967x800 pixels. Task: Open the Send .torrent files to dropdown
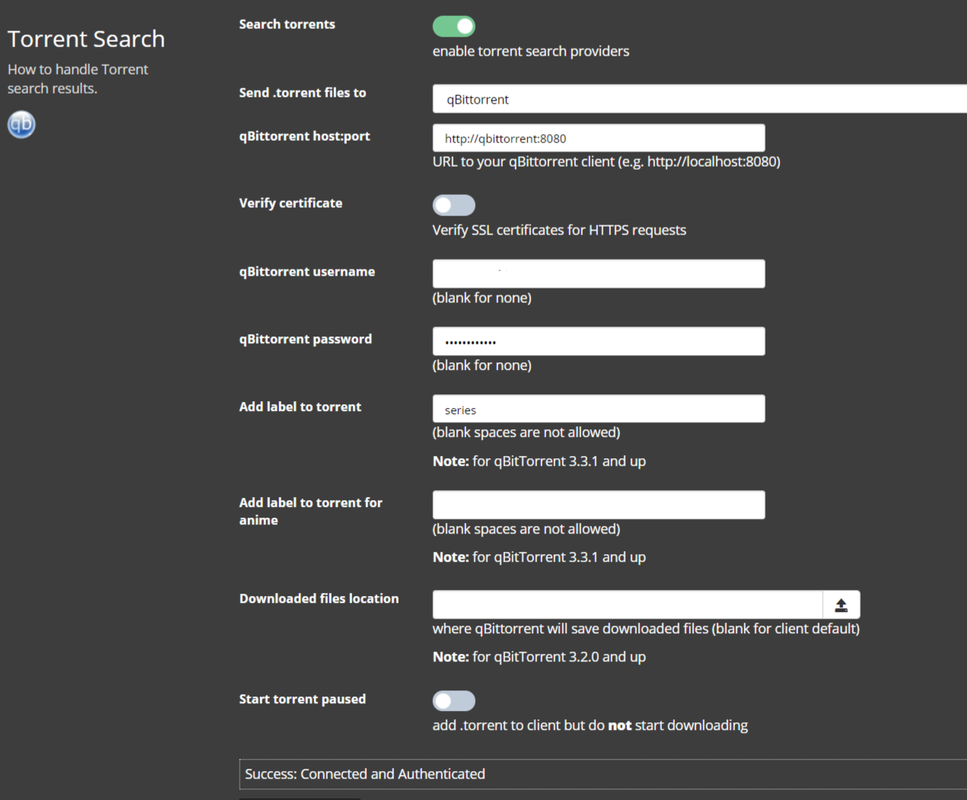[x=699, y=99]
